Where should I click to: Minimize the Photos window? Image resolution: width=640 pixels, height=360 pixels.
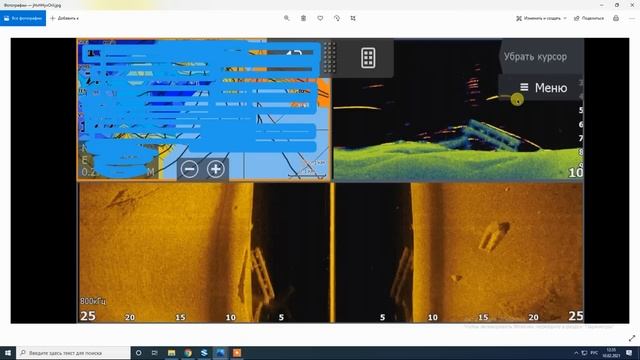tap(602, 5)
